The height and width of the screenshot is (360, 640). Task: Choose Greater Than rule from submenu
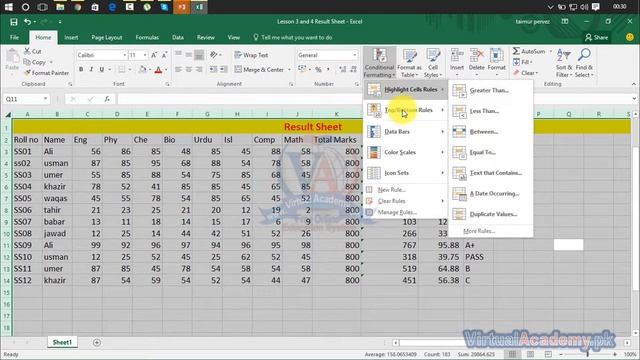(491, 91)
